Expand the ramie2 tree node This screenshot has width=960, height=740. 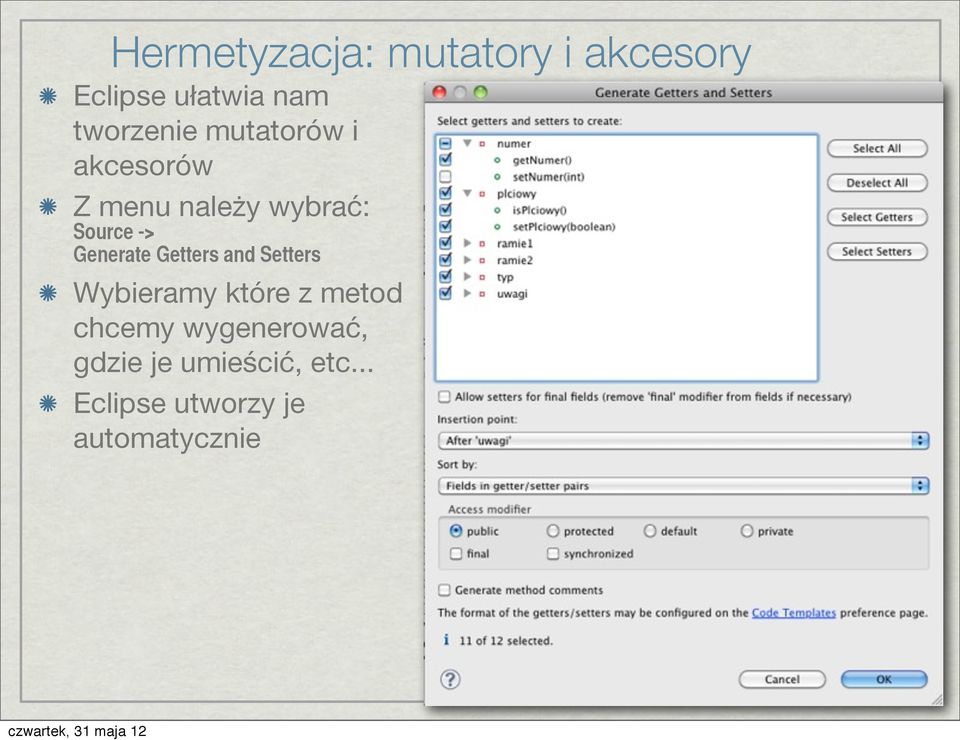click(x=467, y=260)
